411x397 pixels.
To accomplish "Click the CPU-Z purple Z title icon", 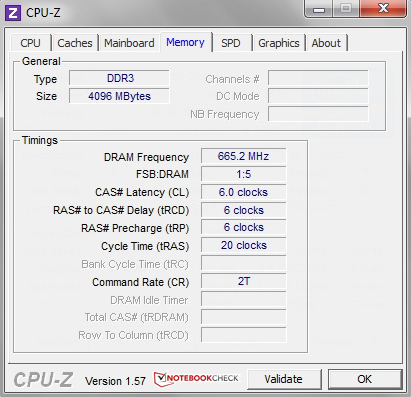I will tap(13, 13).
